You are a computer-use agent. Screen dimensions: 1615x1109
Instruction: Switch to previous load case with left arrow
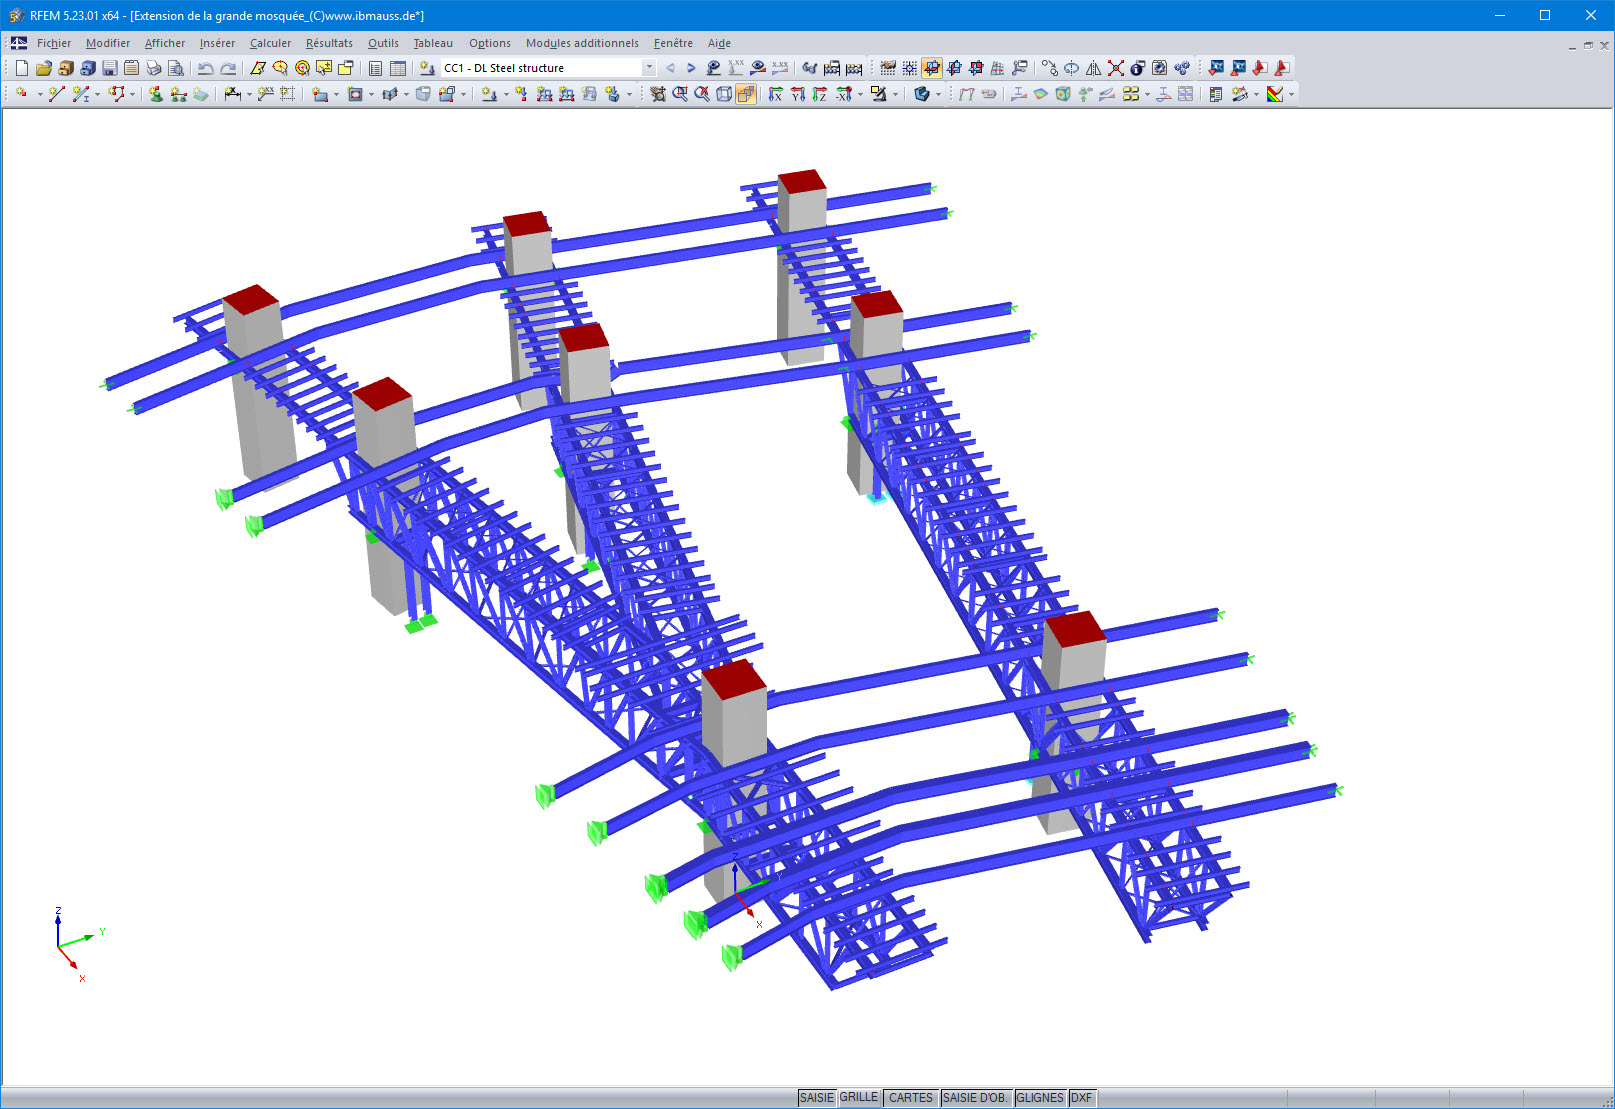(670, 68)
